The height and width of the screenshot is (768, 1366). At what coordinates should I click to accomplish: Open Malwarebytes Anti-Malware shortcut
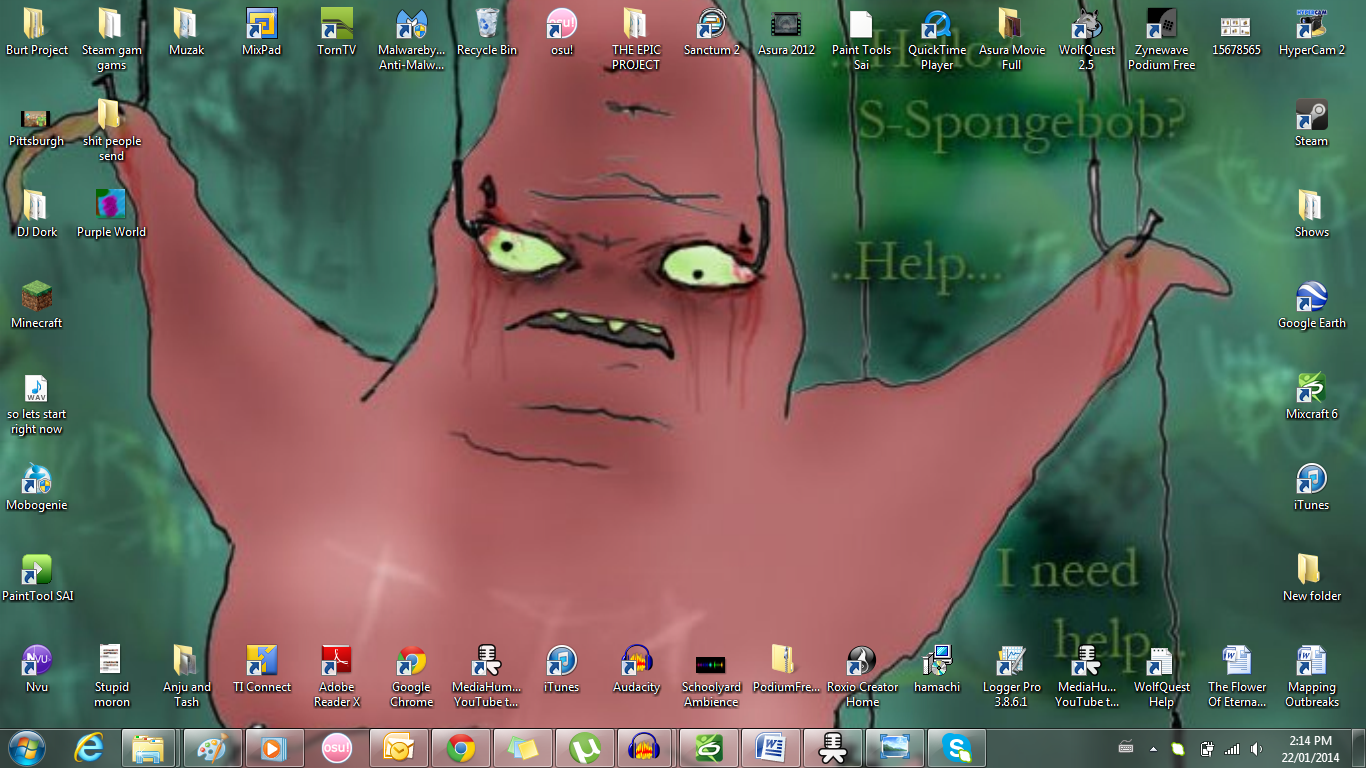(412, 40)
